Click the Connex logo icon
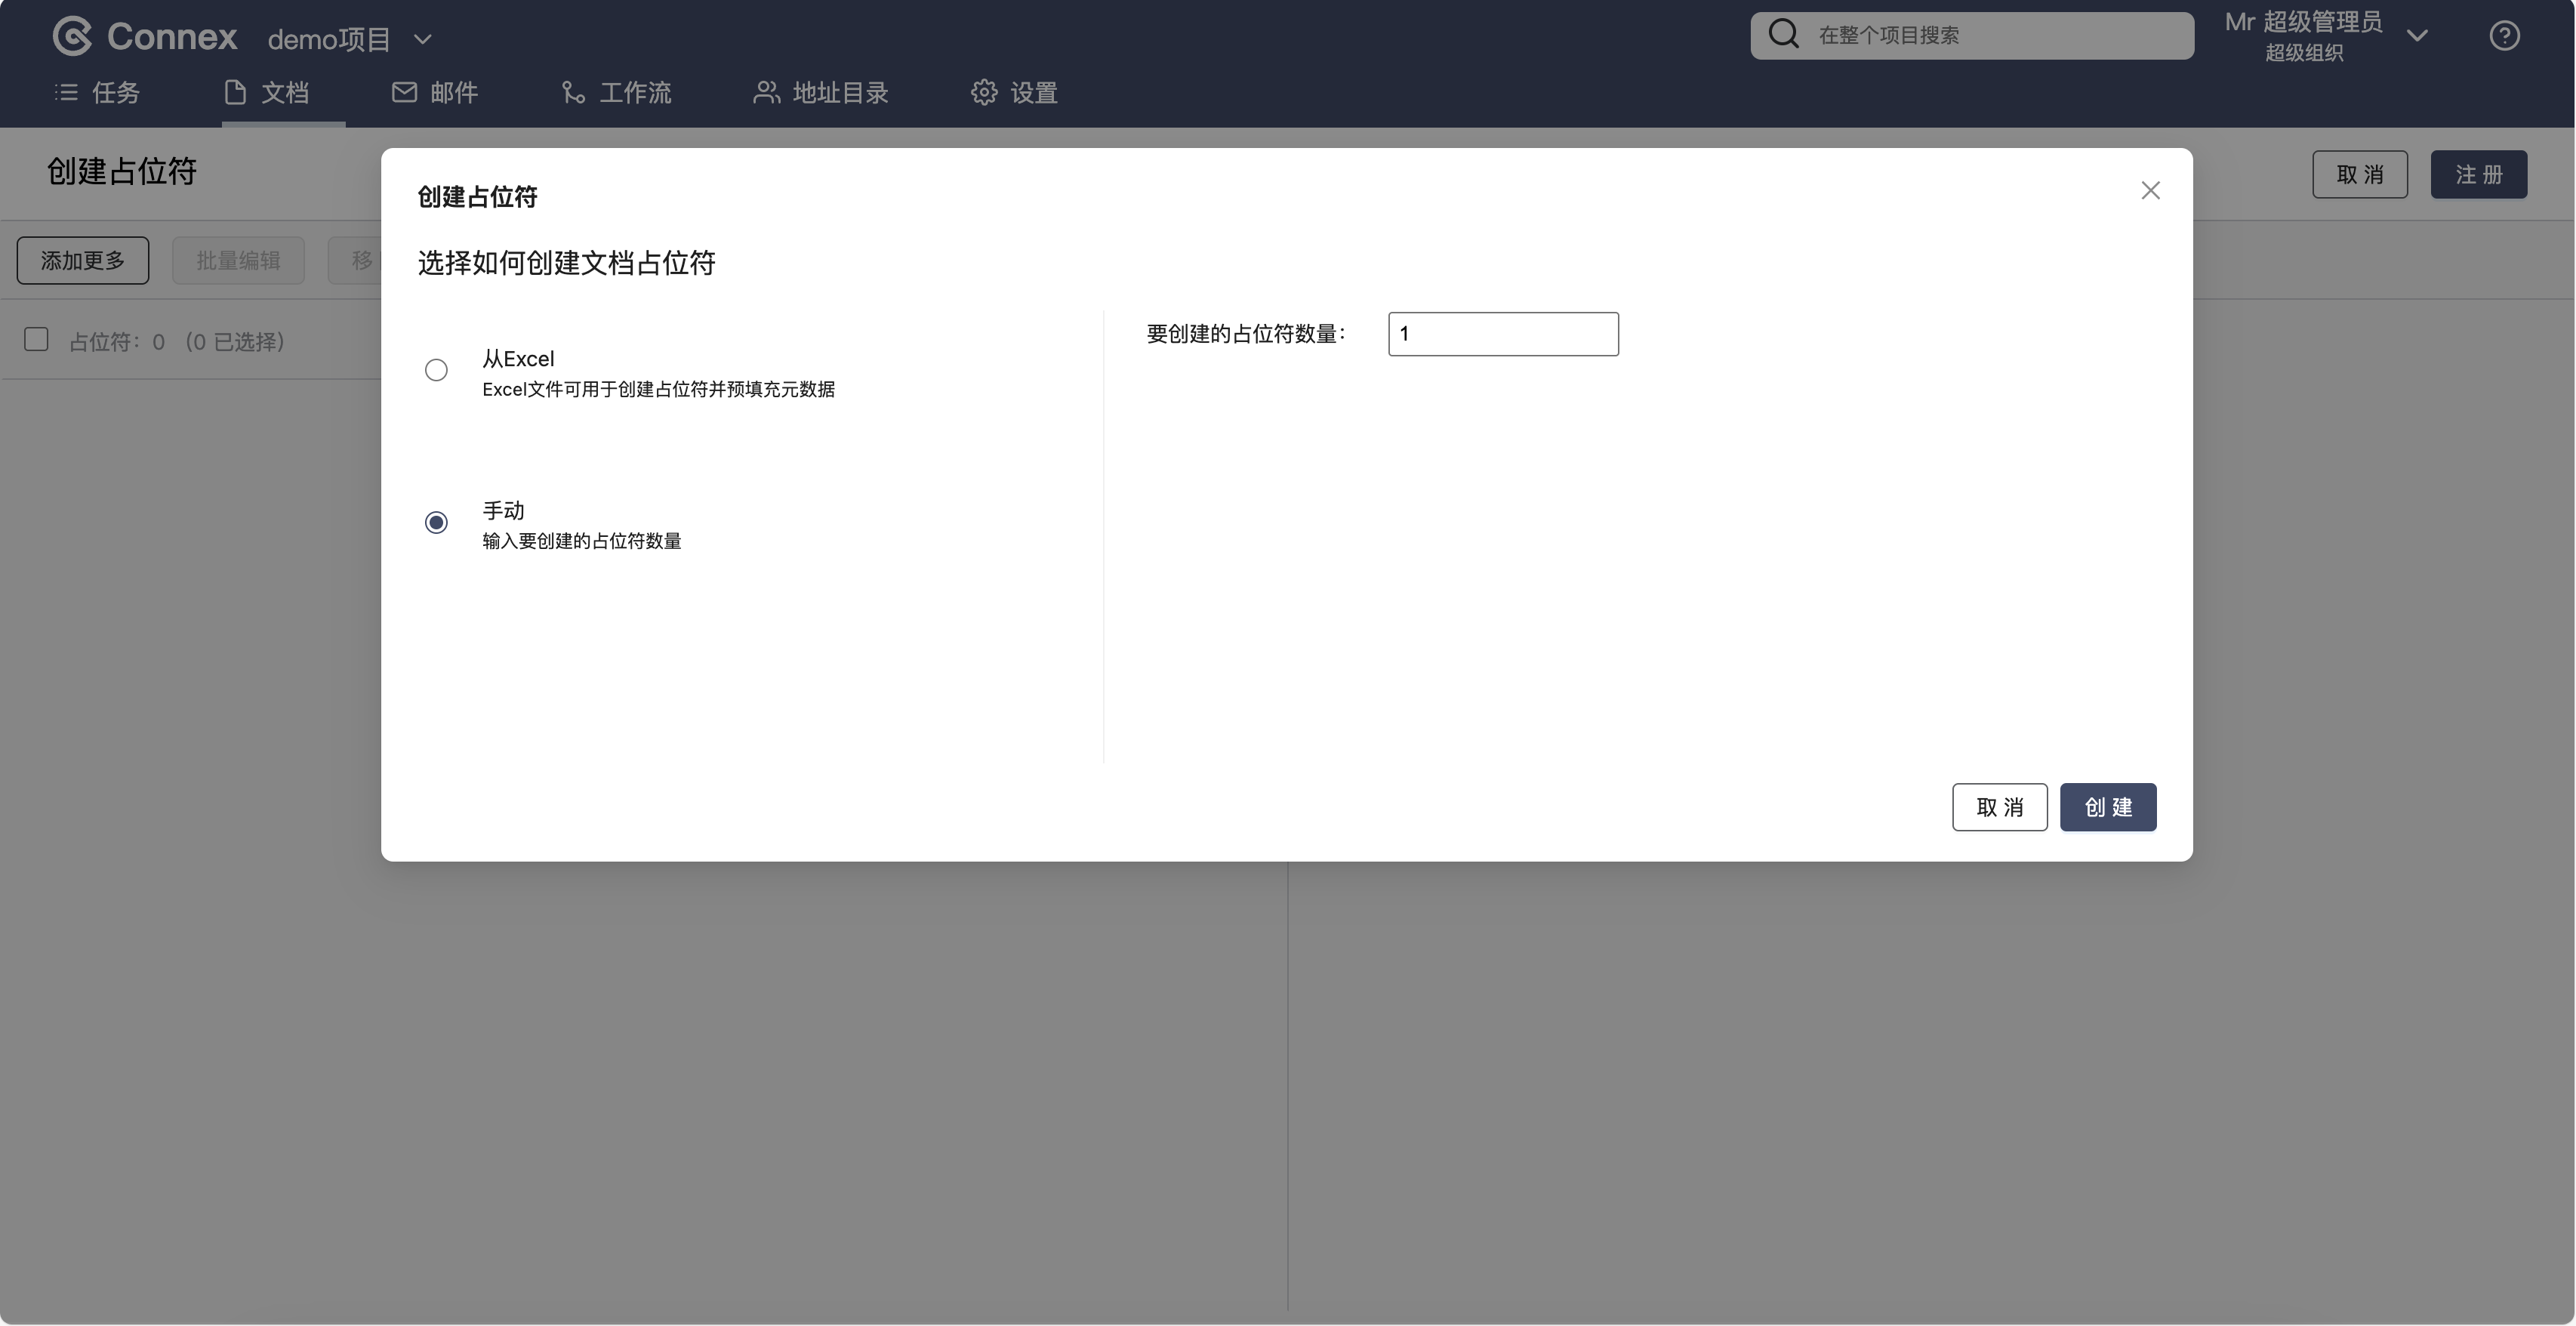 click(x=72, y=37)
